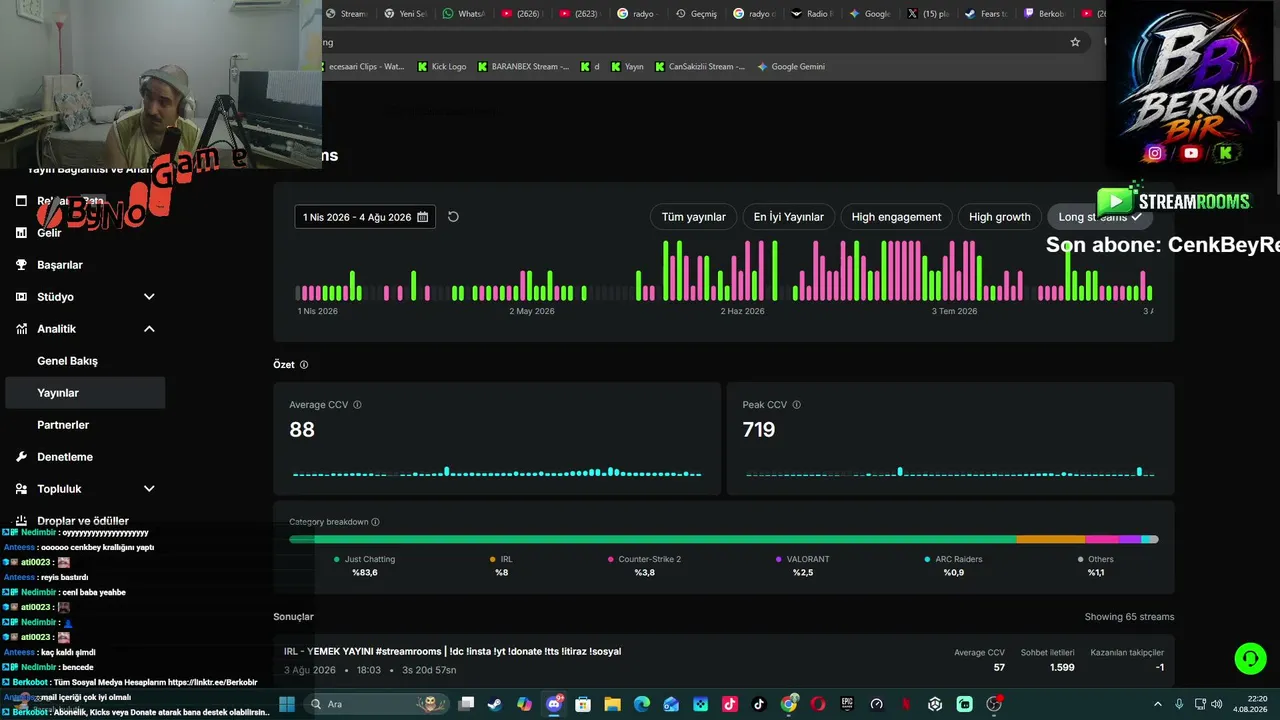Open the IRL - YEMEK YAYINI stream result
Image resolution: width=1280 pixels, height=720 pixels.
coord(724,661)
